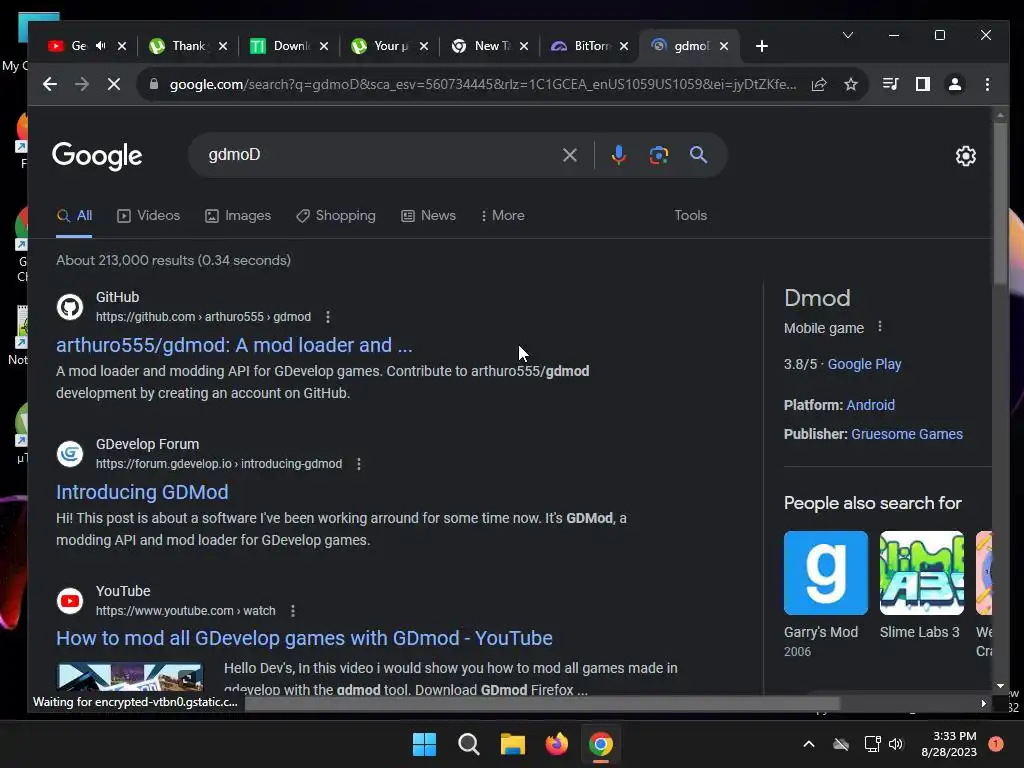
Task: Focus the gdmoD search input field
Action: pyautogui.click(x=379, y=155)
